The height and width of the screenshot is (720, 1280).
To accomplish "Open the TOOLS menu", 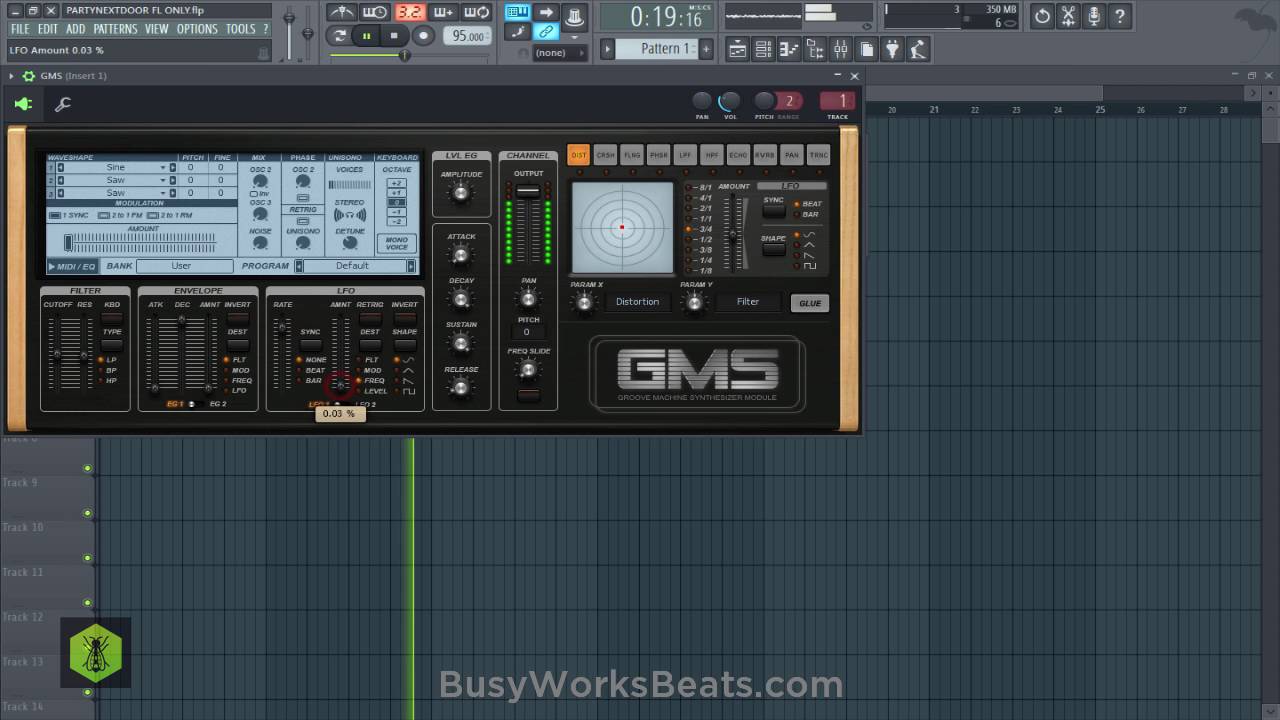I will click(x=241, y=30).
